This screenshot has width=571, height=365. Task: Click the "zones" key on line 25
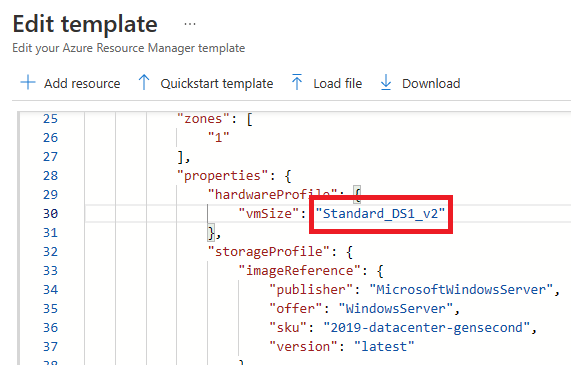203,119
